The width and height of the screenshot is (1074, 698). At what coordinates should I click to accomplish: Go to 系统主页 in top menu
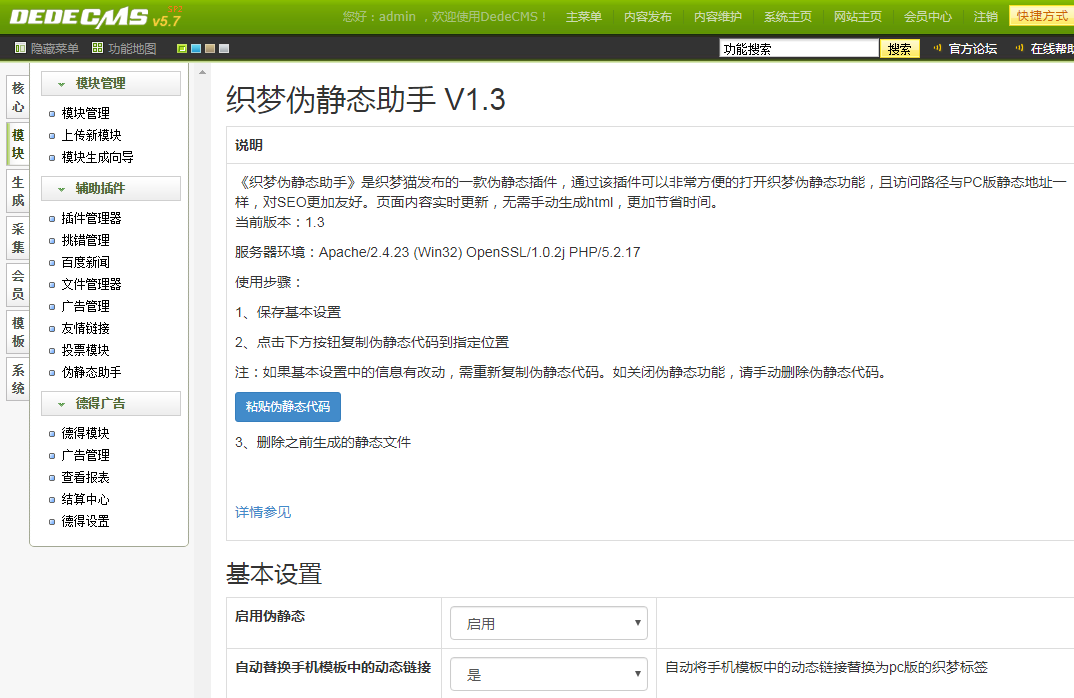pos(788,16)
